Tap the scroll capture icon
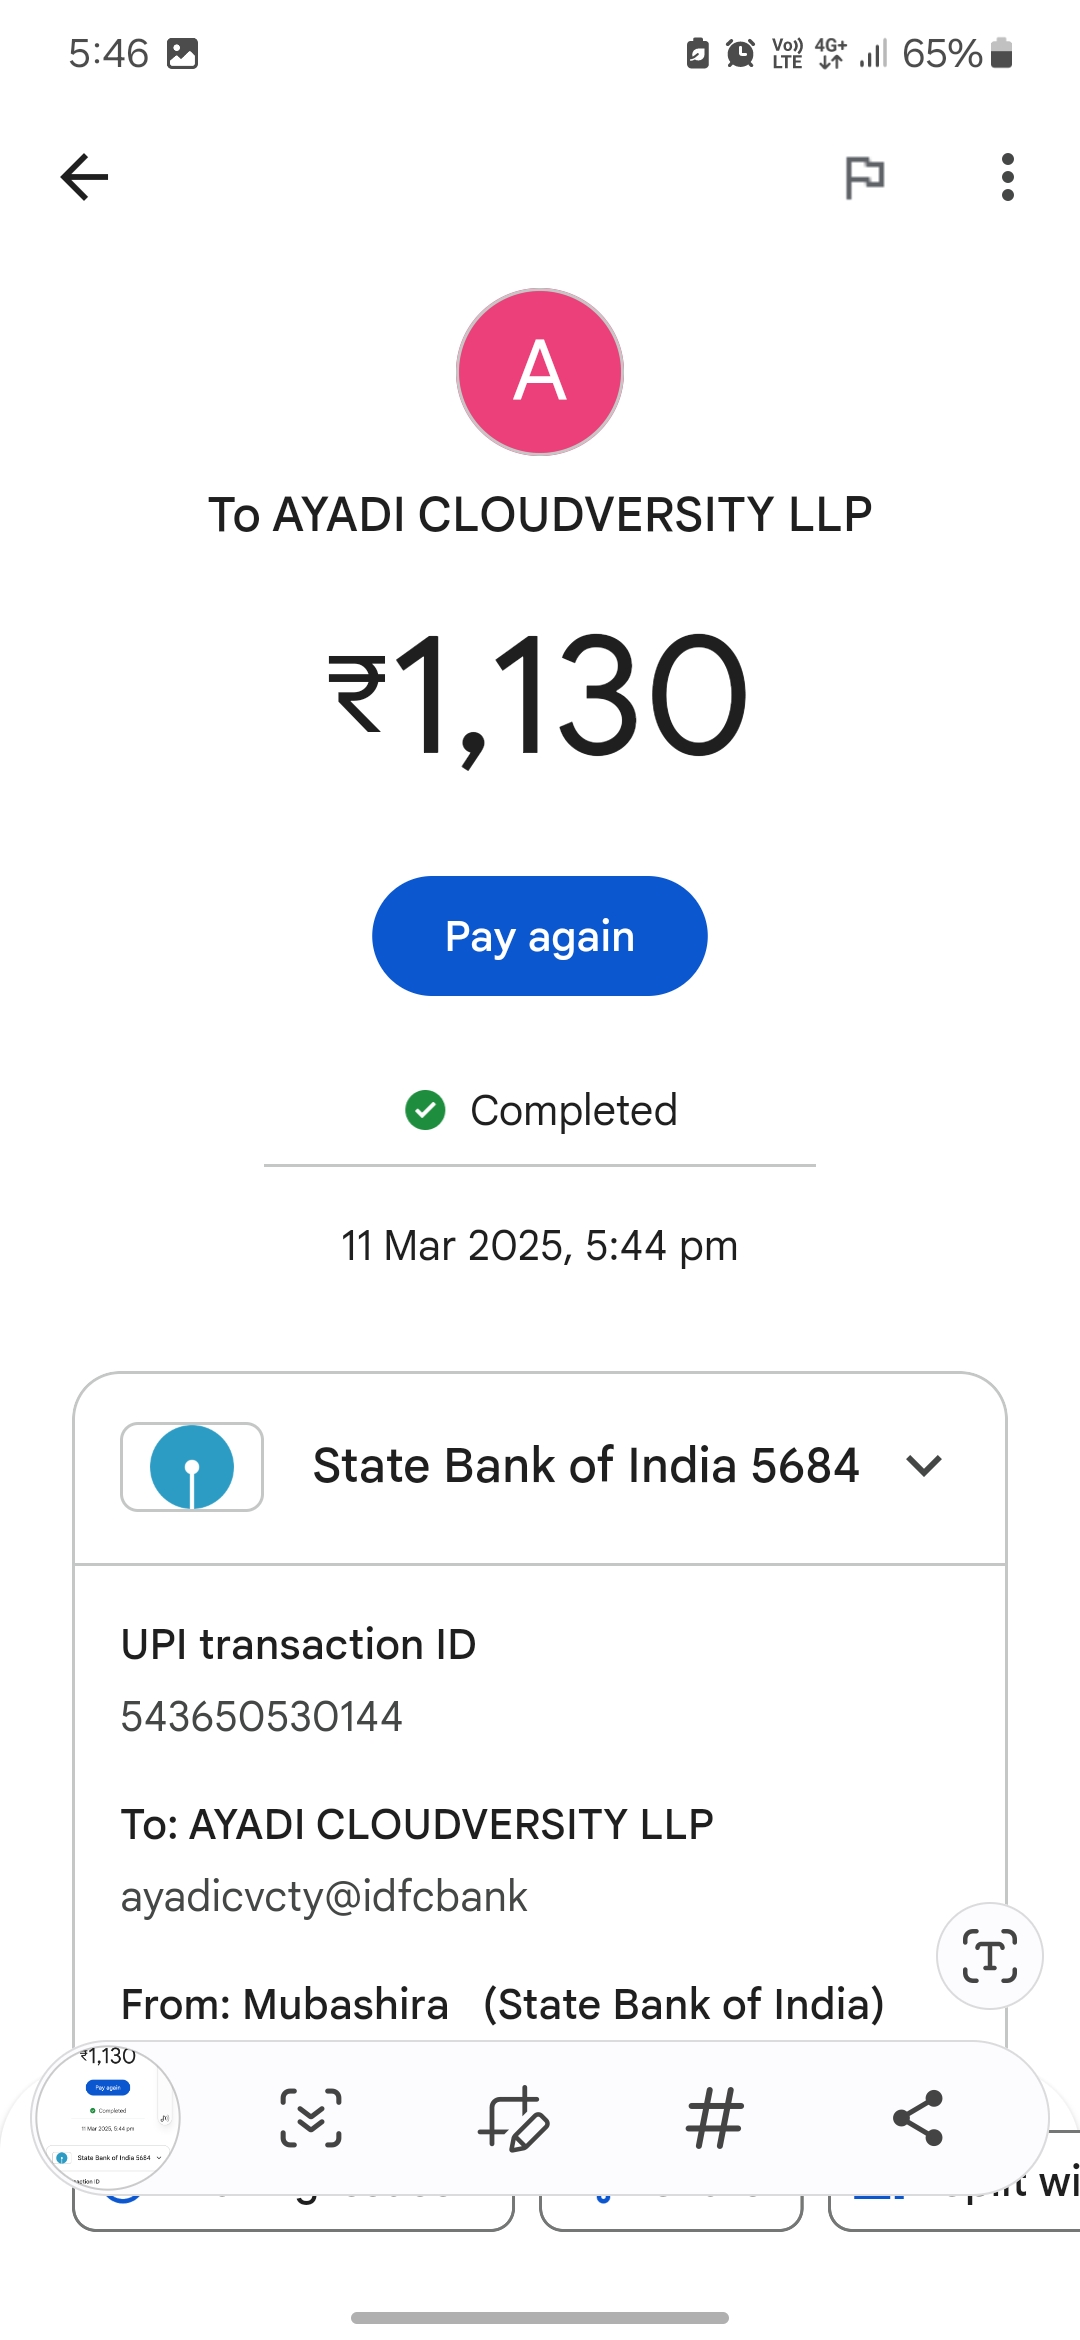Image resolution: width=1080 pixels, height=2340 pixels. [311, 2118]
